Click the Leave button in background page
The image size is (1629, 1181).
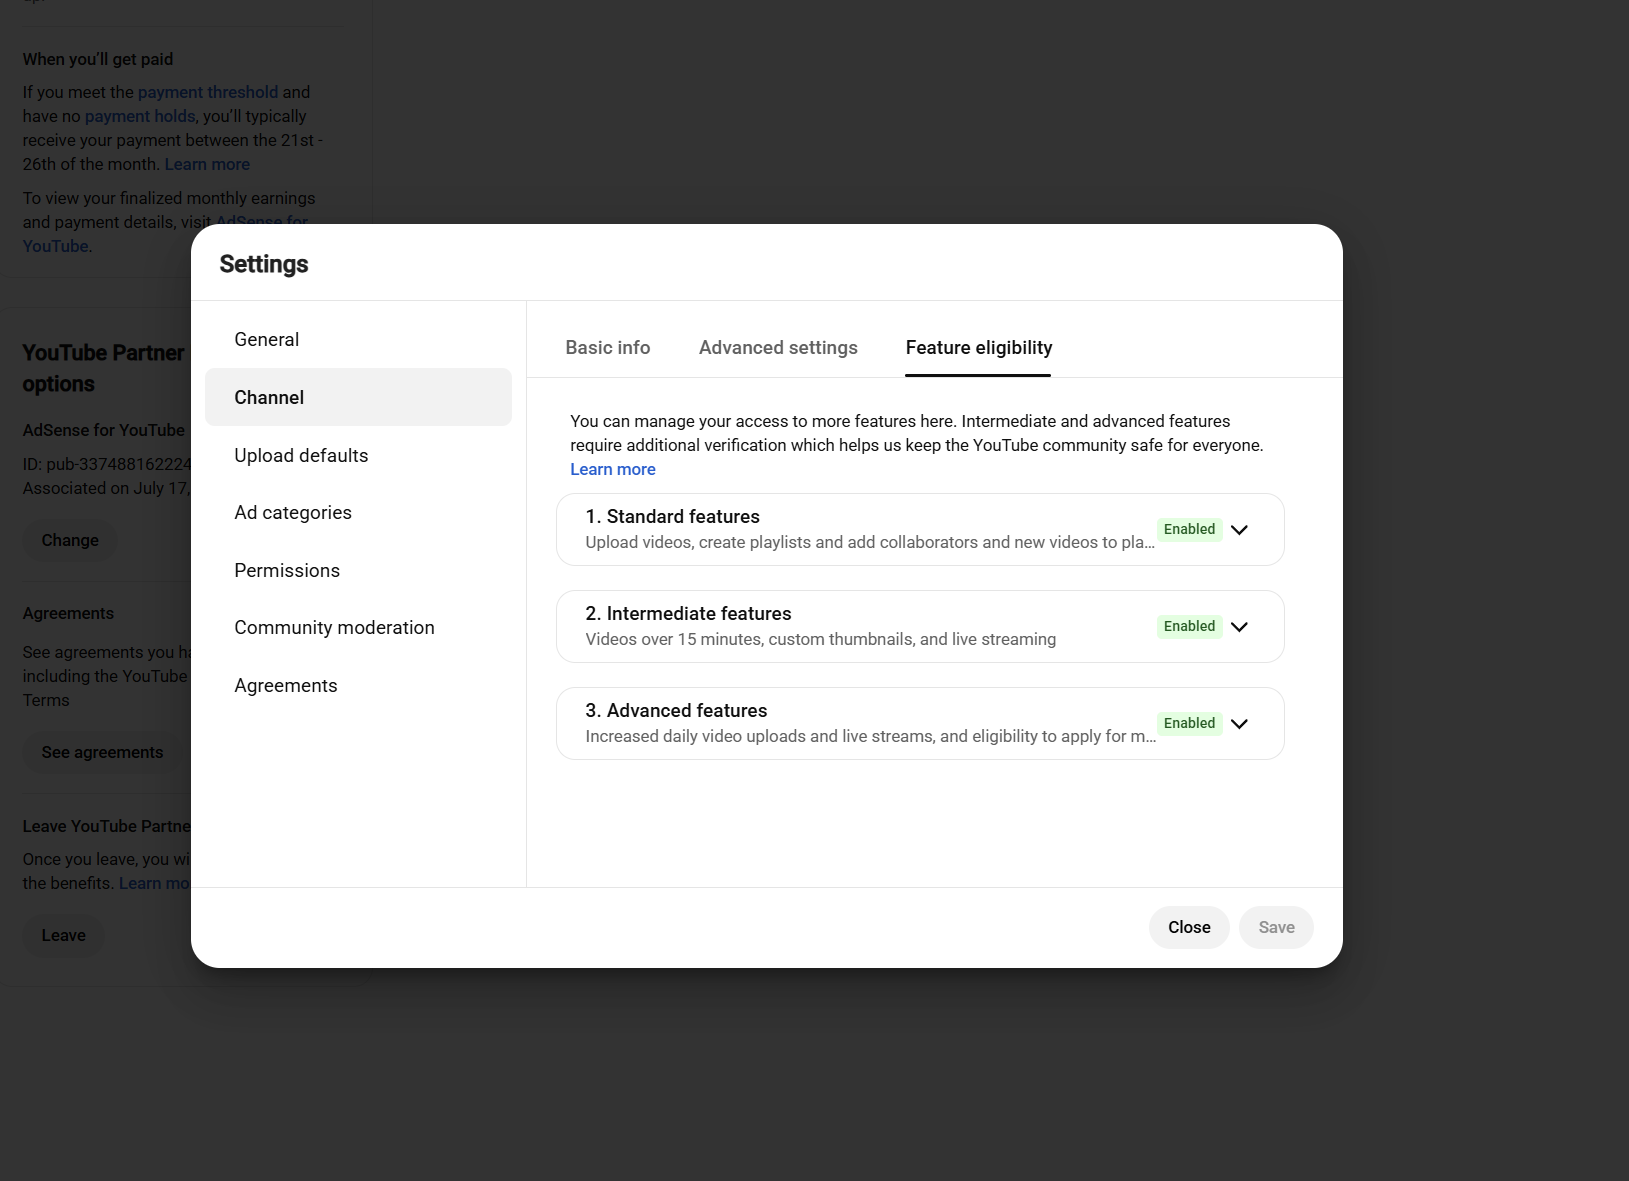click(x=63, y=935)
